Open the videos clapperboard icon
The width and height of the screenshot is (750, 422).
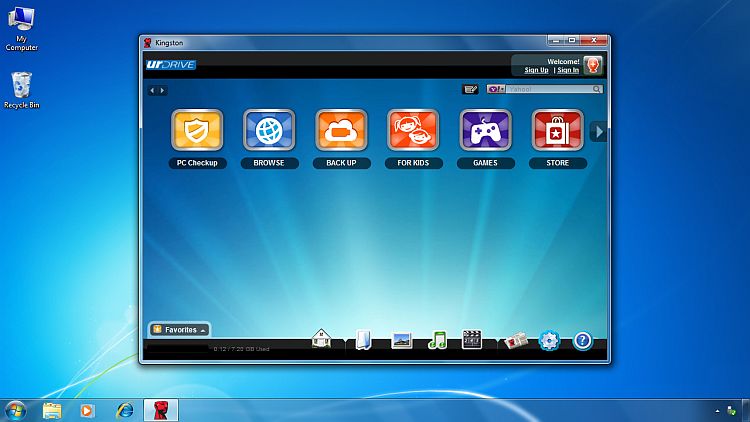point(472,340)
